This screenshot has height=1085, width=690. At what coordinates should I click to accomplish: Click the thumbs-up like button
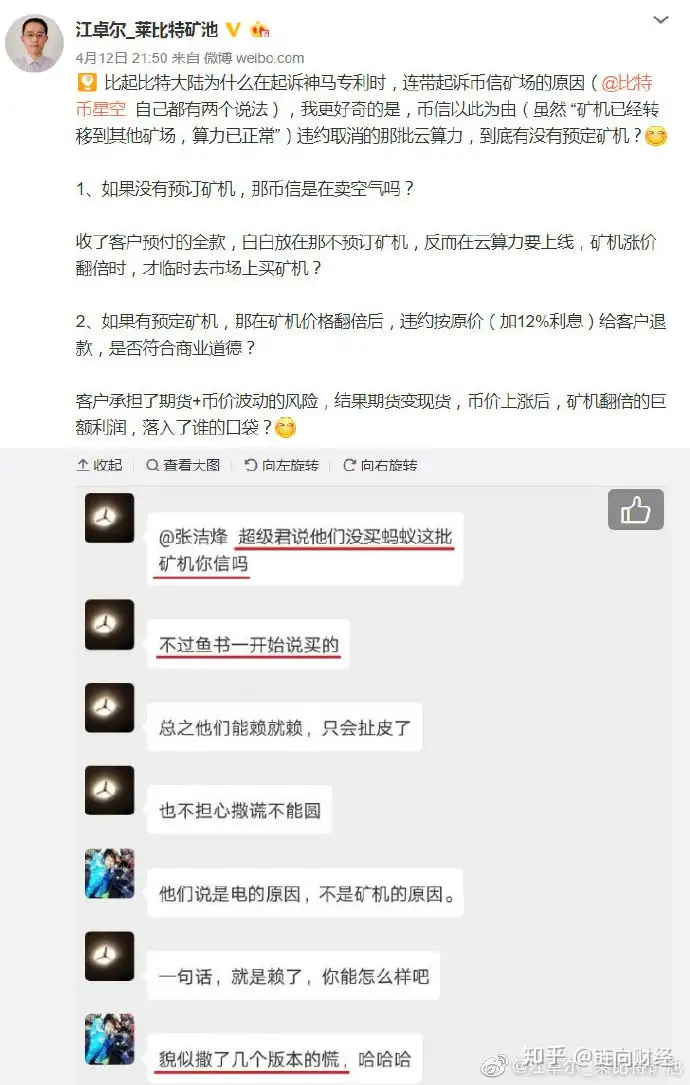tap(635, 510)
